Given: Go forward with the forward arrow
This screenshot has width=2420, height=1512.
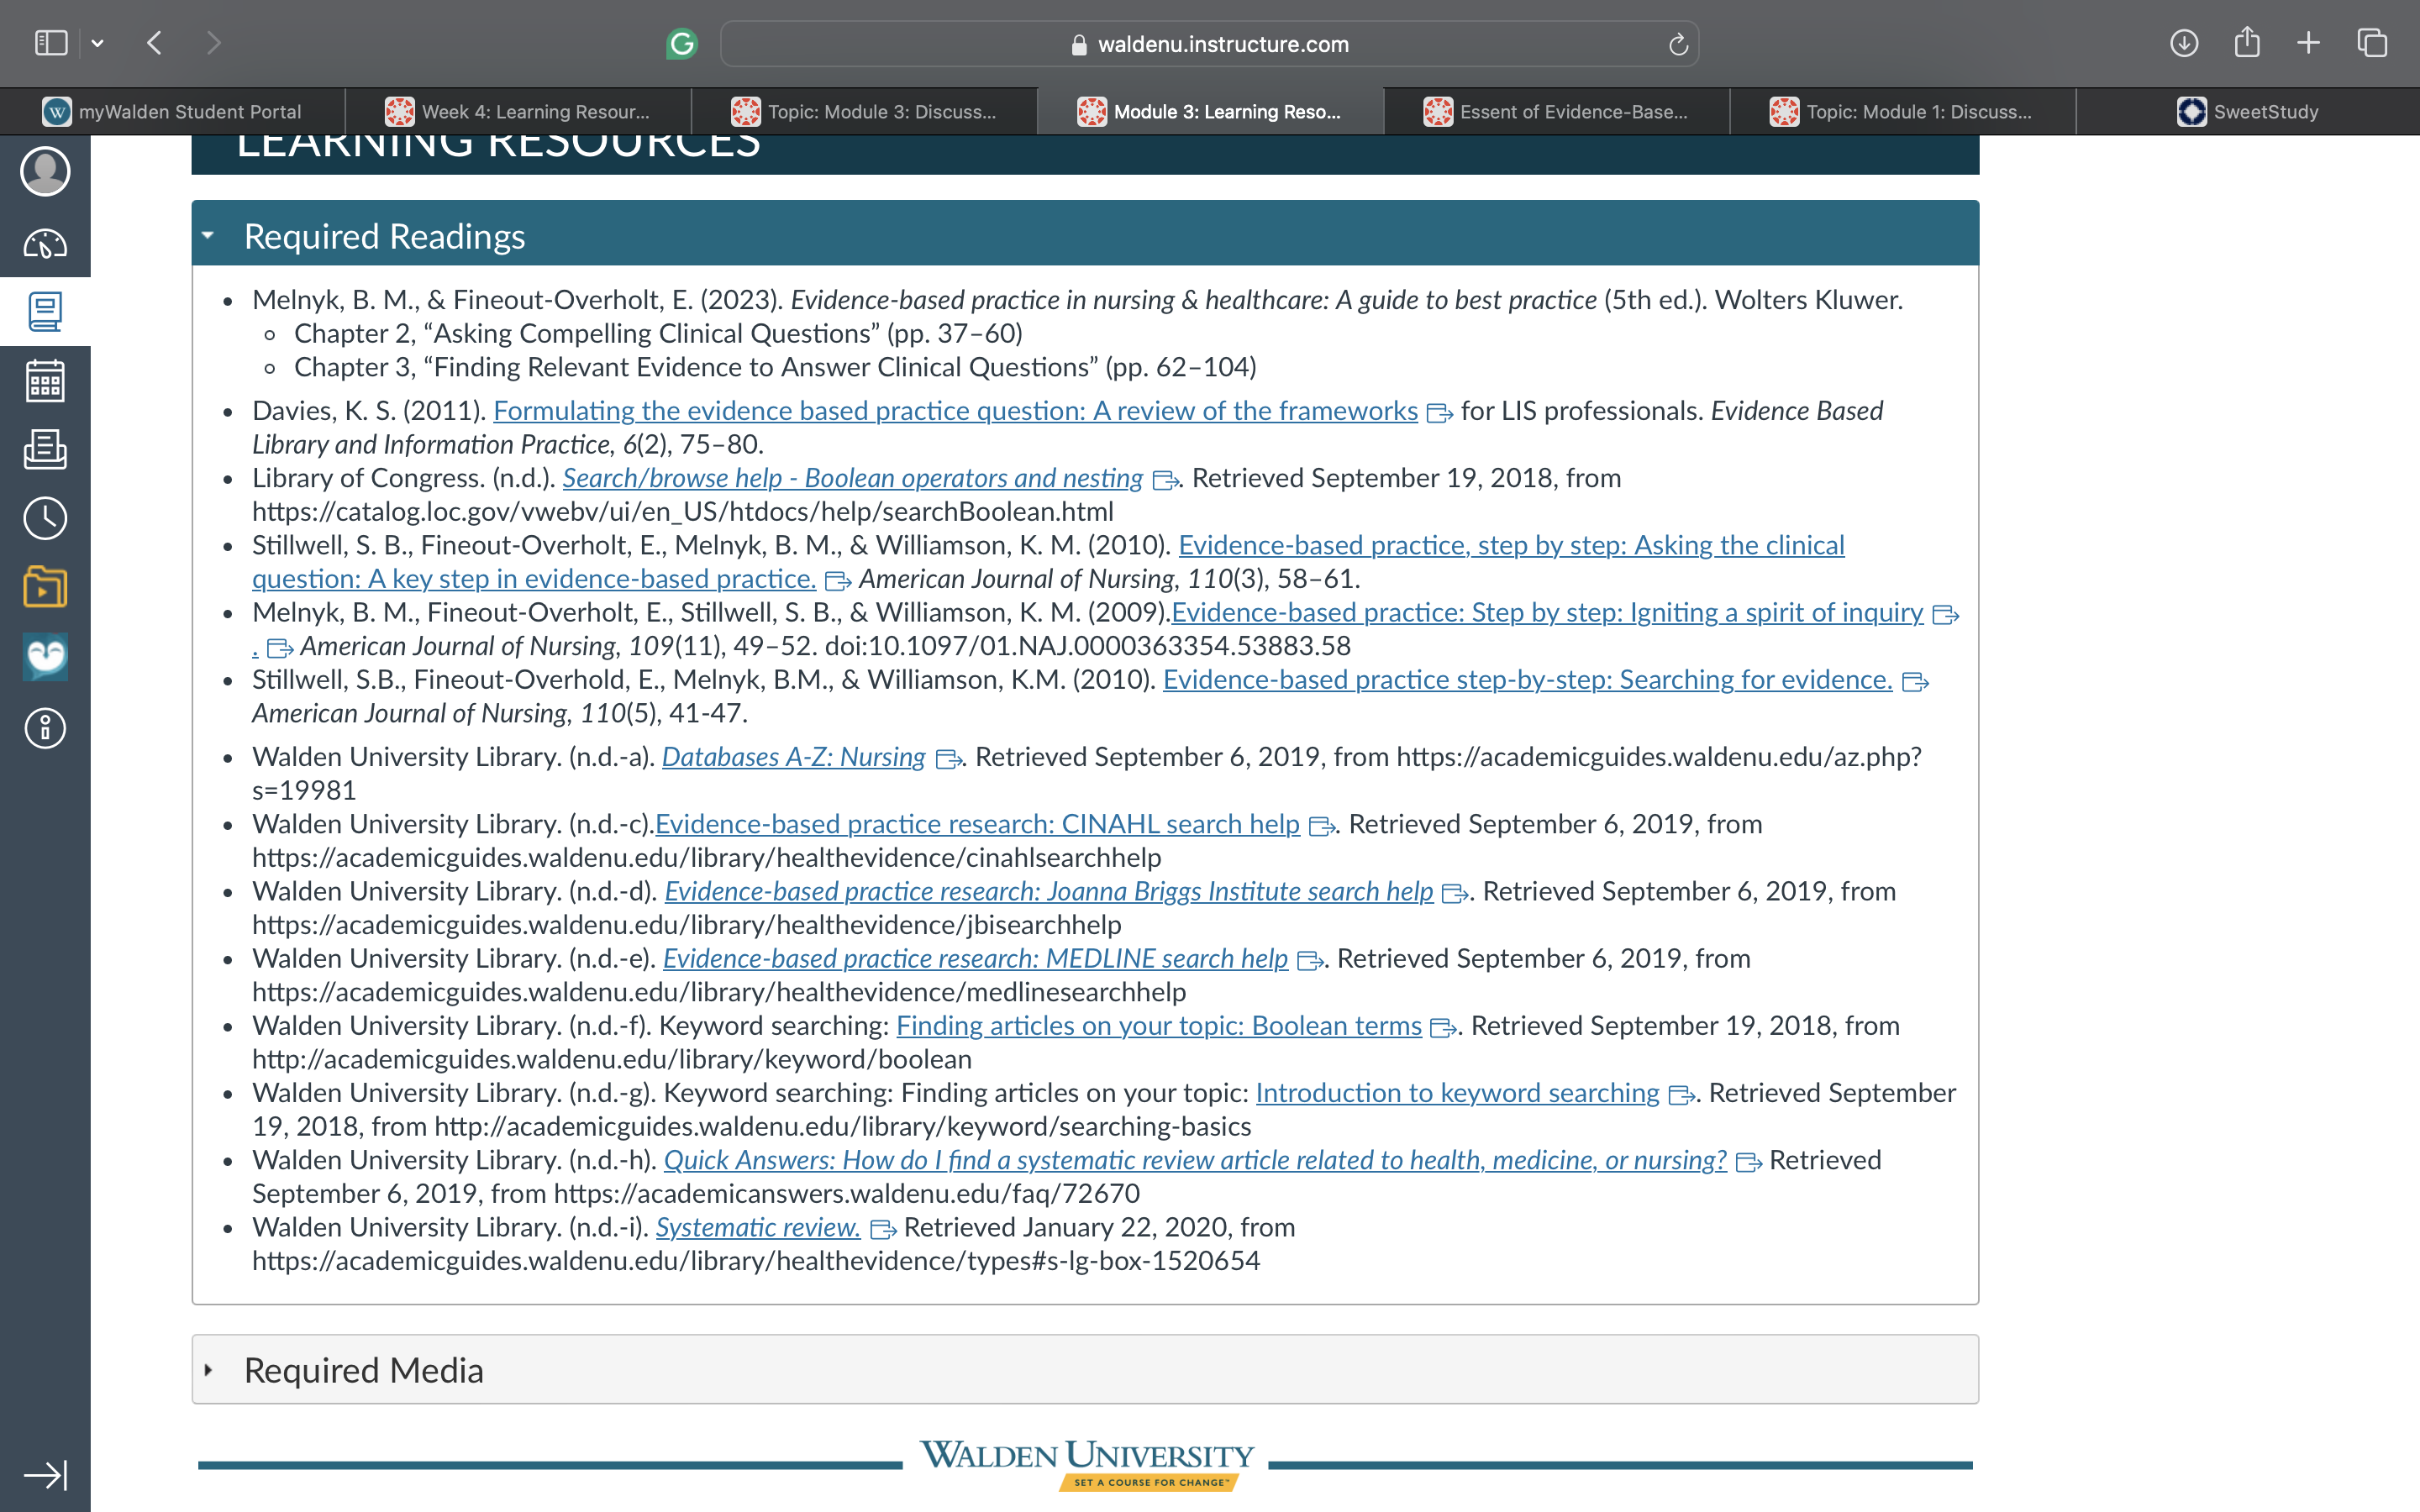Looking at the screenshot, I should pyautogui.click(x=213, y=43).
